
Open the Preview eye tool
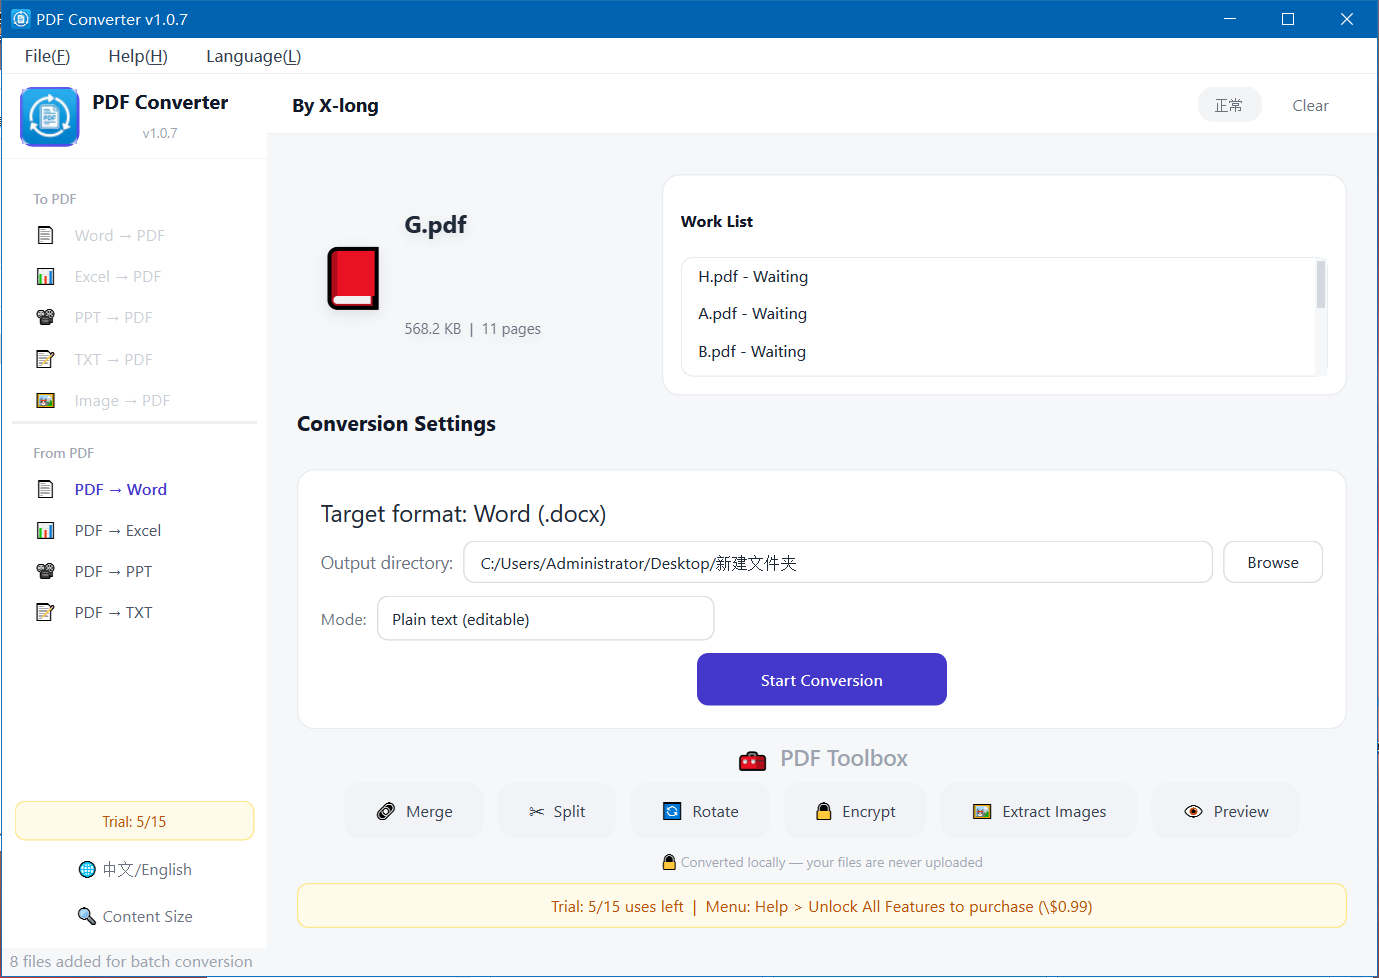(x=1225, y=811)
